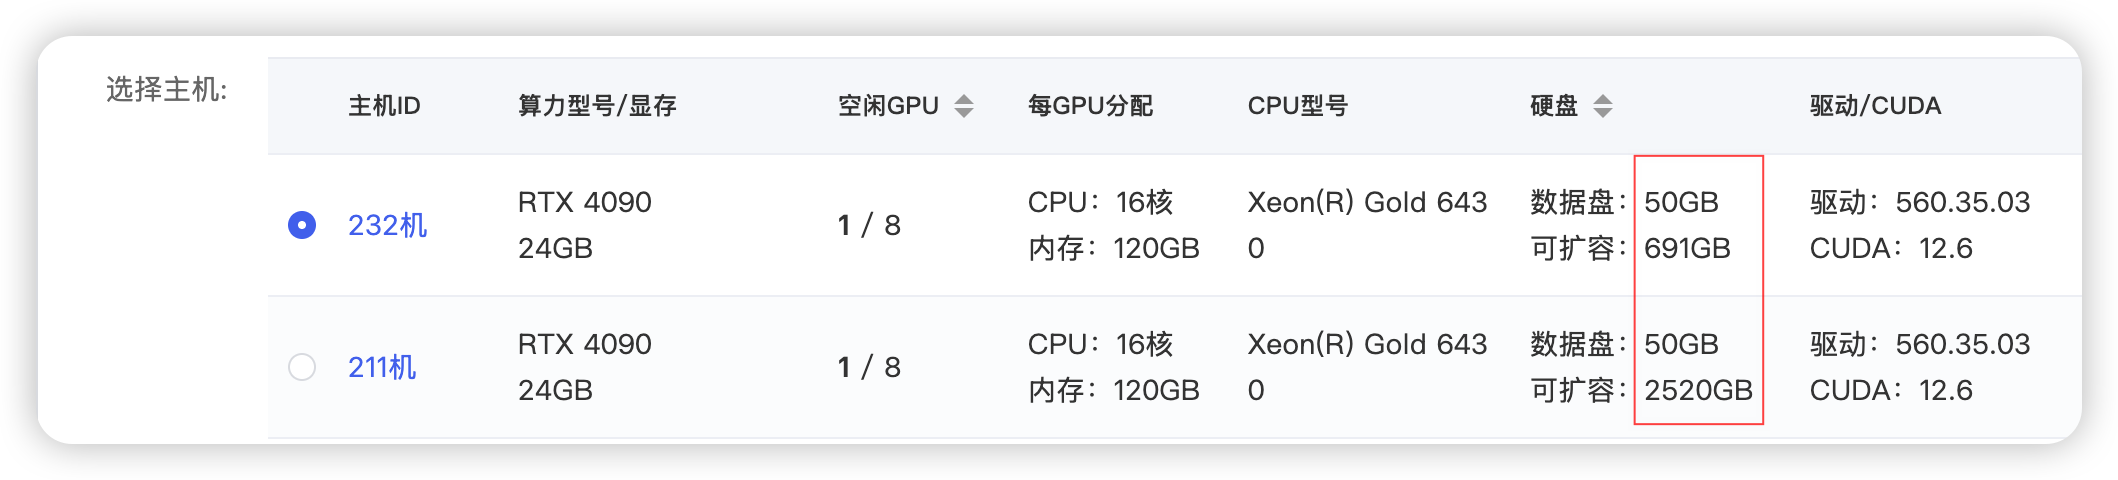Click the sort icon beside 硬盘
Image resolution: width=2118 pixels, height=480 pixels.
pos(1603,106)
